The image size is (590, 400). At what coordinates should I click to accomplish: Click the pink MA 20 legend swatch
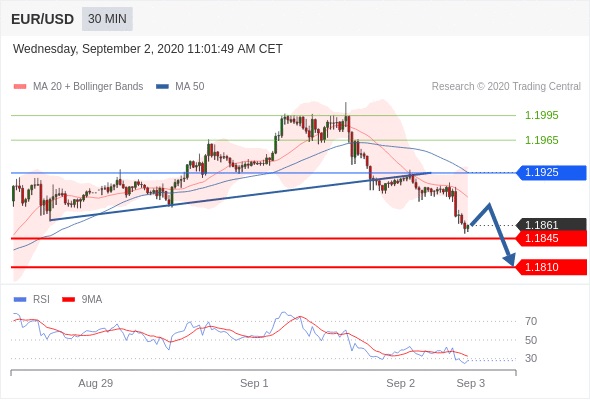20,87
